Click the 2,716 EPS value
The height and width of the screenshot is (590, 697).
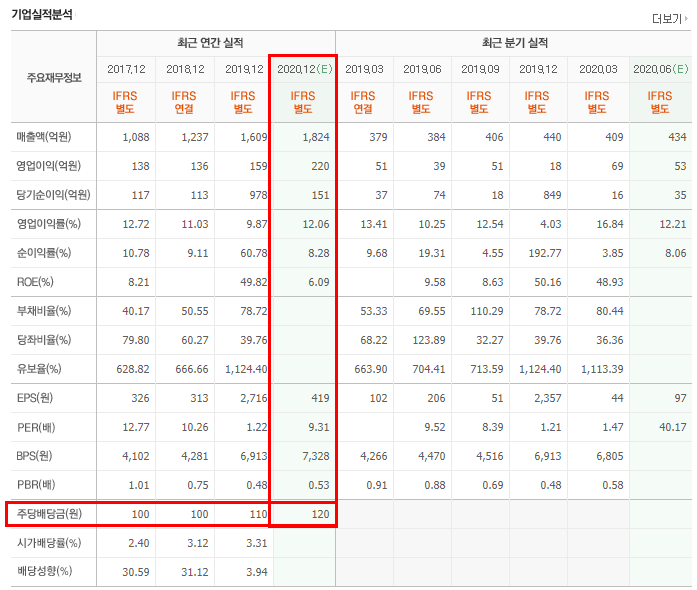tap(254, 398)
